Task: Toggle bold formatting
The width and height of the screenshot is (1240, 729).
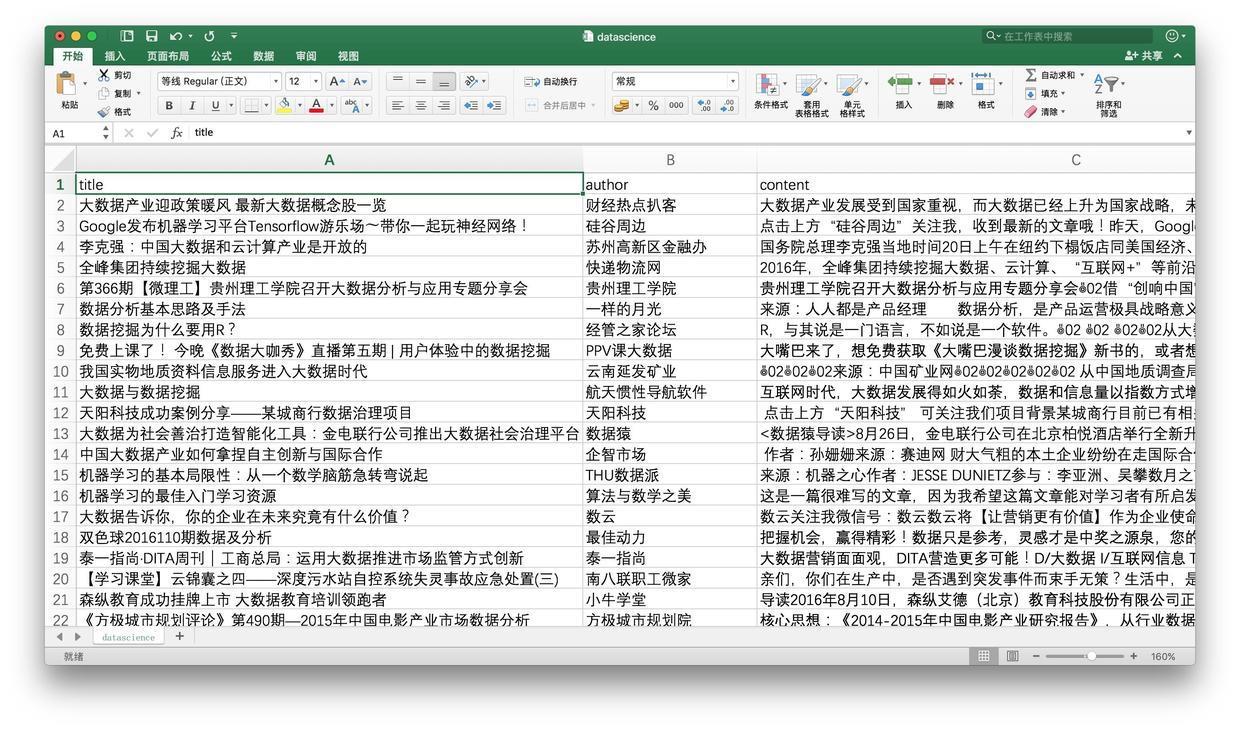Action: click(x=169, y=105)
